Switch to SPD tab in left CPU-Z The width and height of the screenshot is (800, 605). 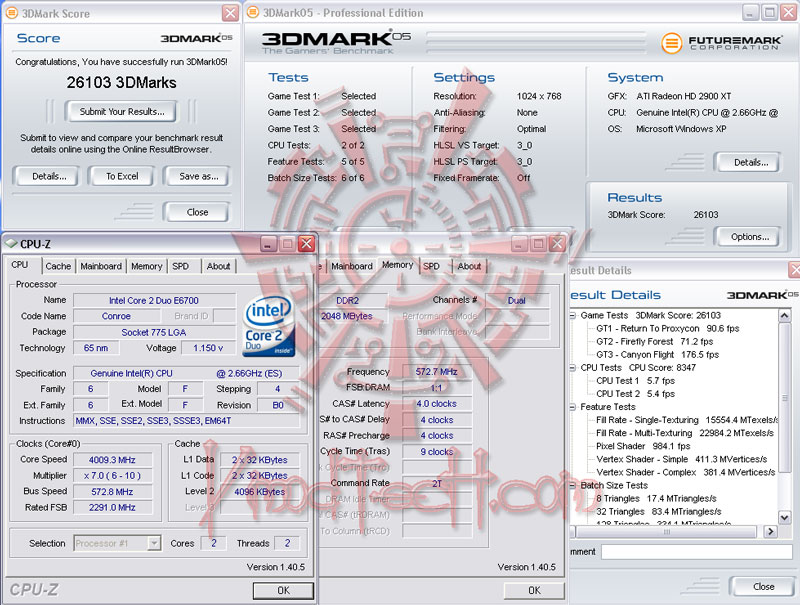pos(181,266)
